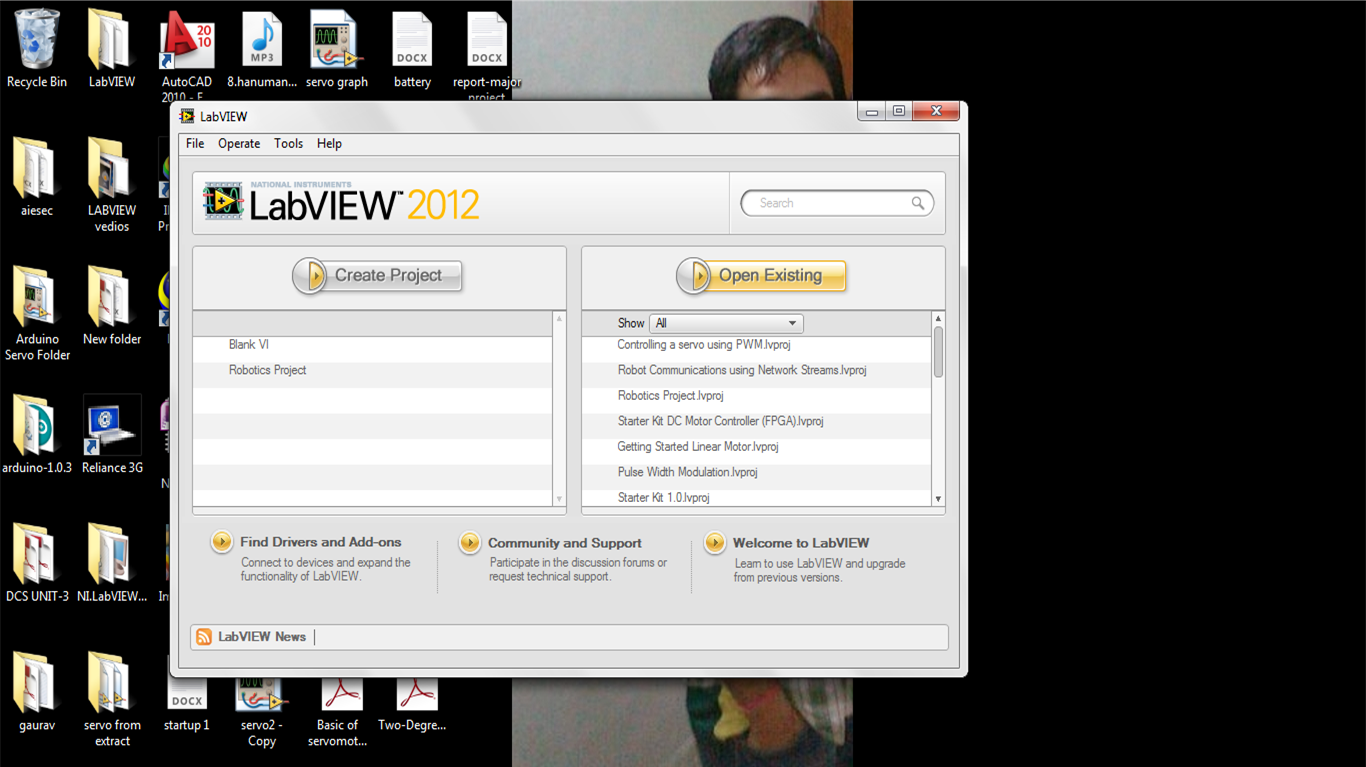The image size is (1366, 767).
Task: Open the Help menu
Action: pyautogui.click(x=329, y=143)
